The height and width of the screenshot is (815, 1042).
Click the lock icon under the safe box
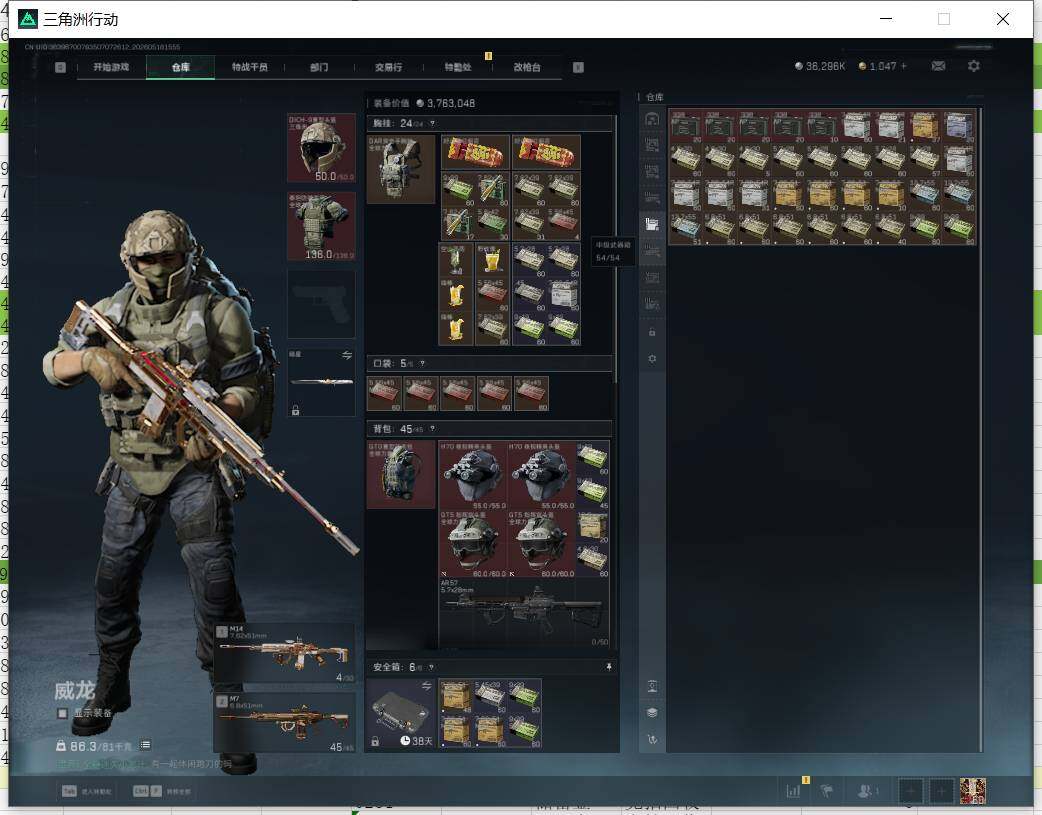click(x=375, y=741)
